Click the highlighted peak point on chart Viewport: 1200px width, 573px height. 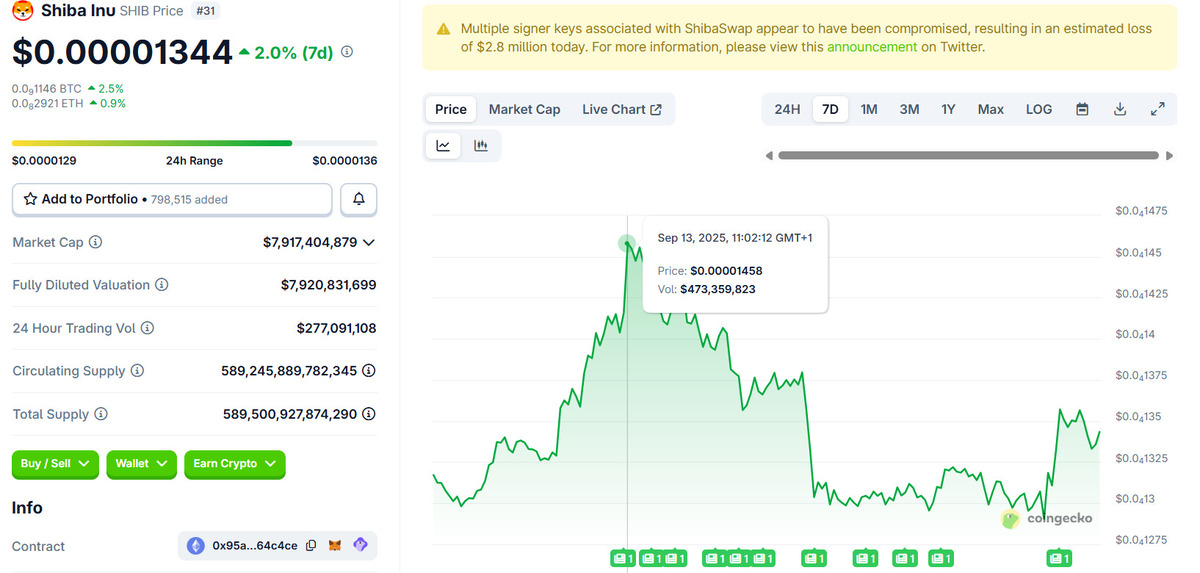click(627, 242)
